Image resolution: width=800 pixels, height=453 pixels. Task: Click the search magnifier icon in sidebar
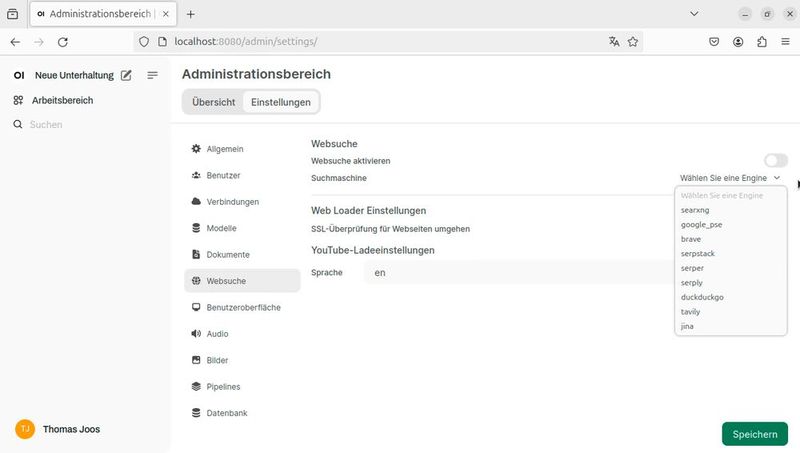coord(18,124)
